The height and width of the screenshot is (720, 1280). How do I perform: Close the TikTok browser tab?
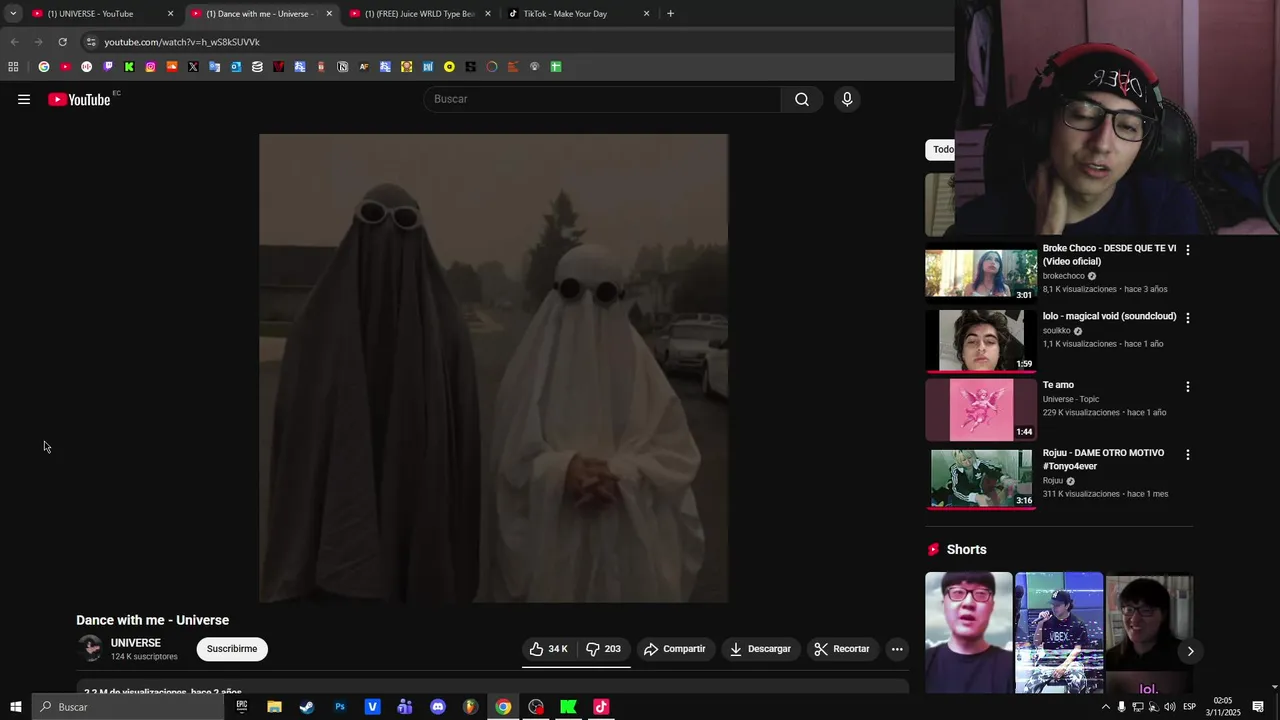coord(646,14)
